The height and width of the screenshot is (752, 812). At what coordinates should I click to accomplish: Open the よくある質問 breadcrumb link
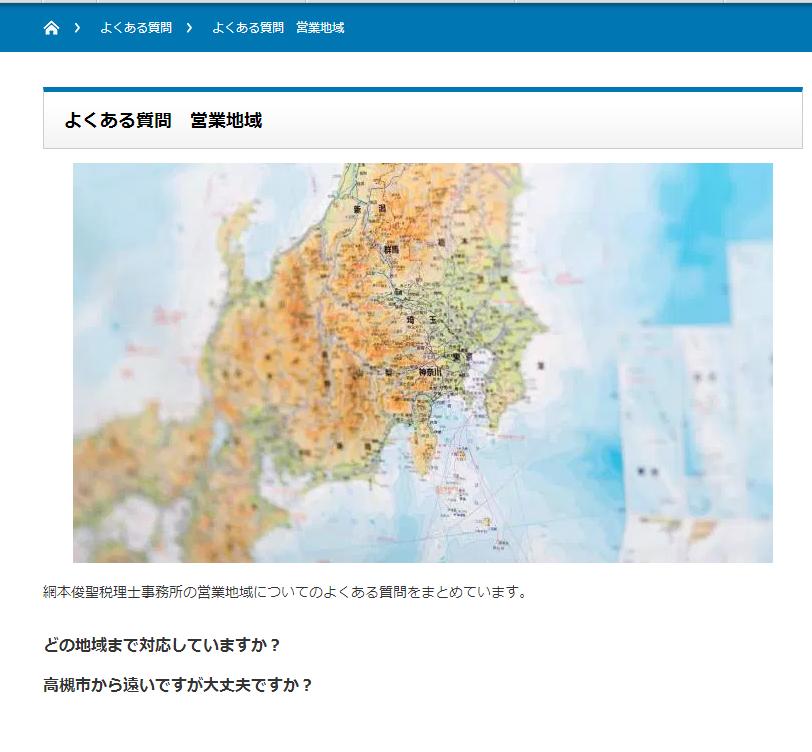pos(136,28)
